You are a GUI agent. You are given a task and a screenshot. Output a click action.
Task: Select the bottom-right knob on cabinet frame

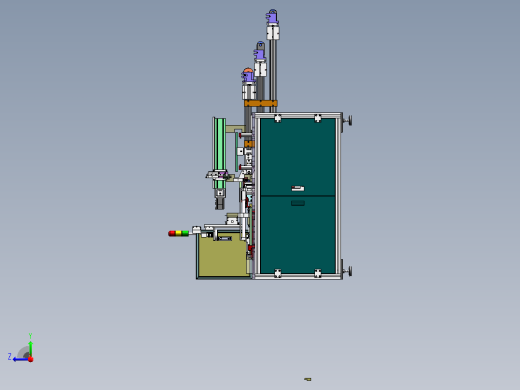[348, 271]
